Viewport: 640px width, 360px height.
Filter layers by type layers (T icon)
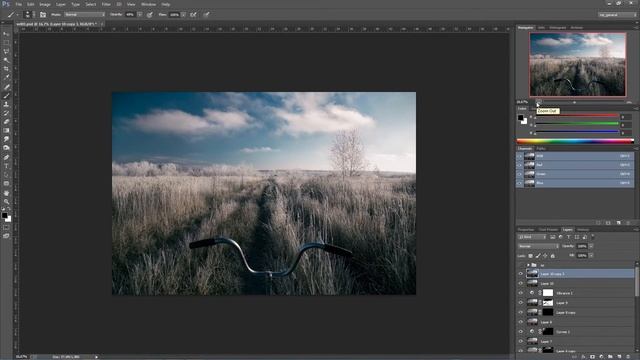(569, 237)
